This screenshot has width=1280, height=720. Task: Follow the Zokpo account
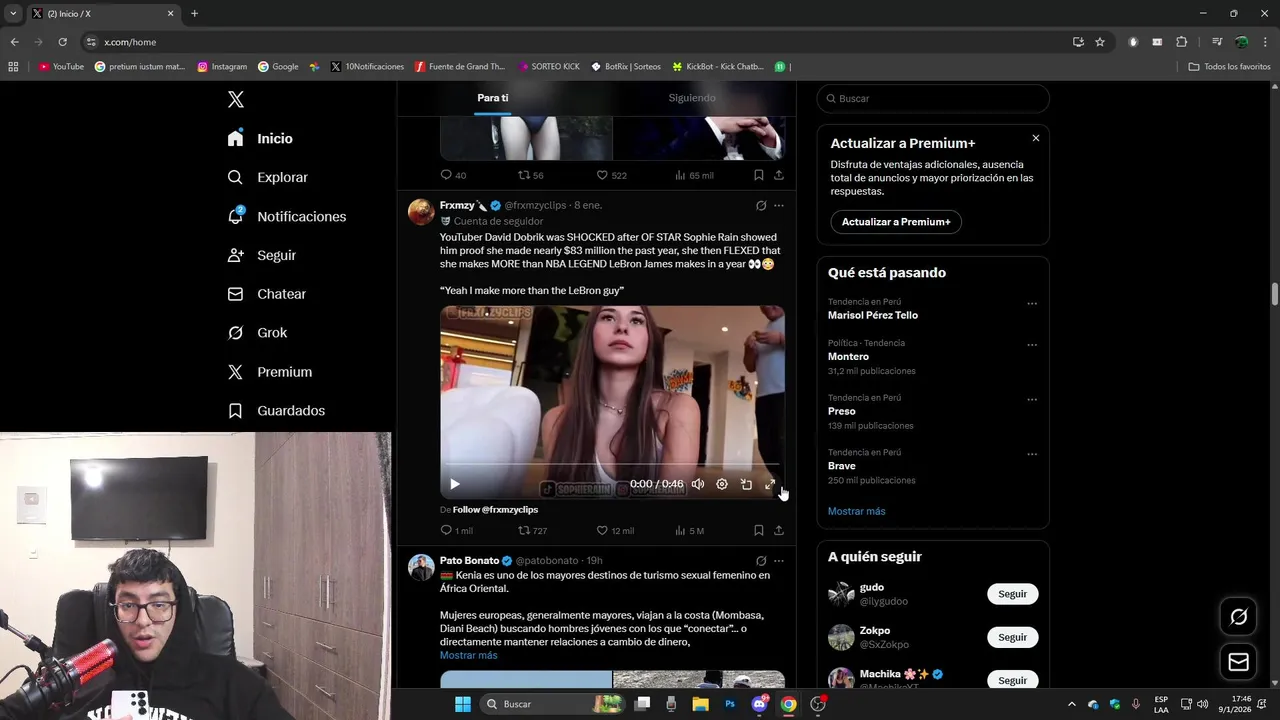click(1012, 637)
